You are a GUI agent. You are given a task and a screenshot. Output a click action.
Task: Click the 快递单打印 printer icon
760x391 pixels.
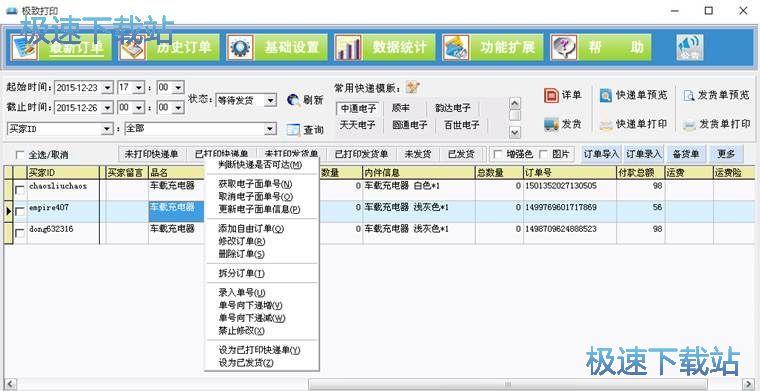[x=606, y=125]
